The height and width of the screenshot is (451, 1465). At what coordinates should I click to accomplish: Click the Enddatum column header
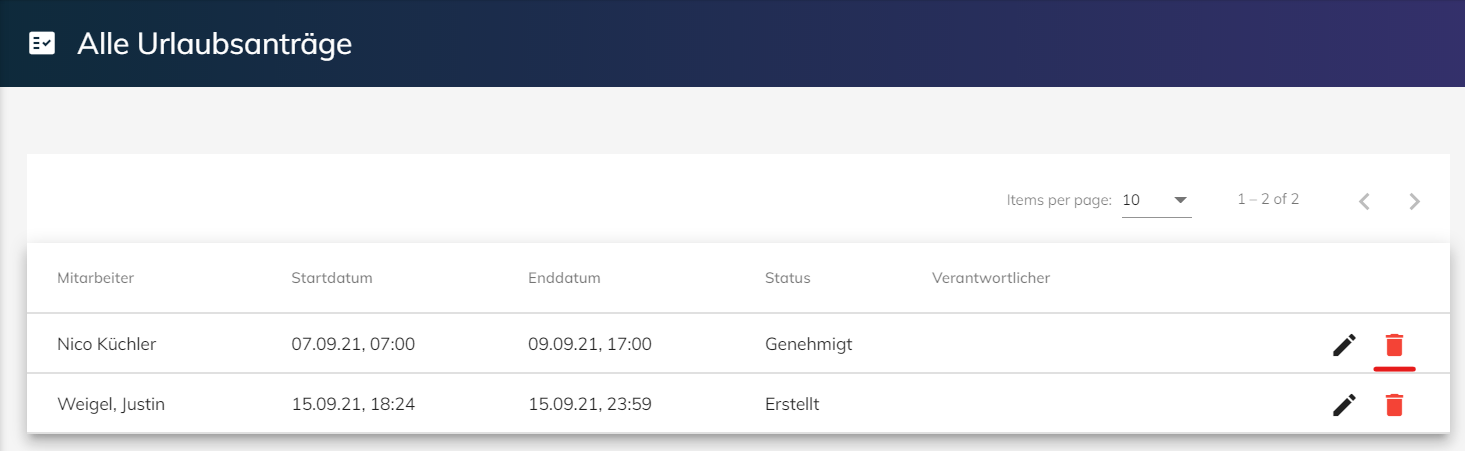pos(564,278)
